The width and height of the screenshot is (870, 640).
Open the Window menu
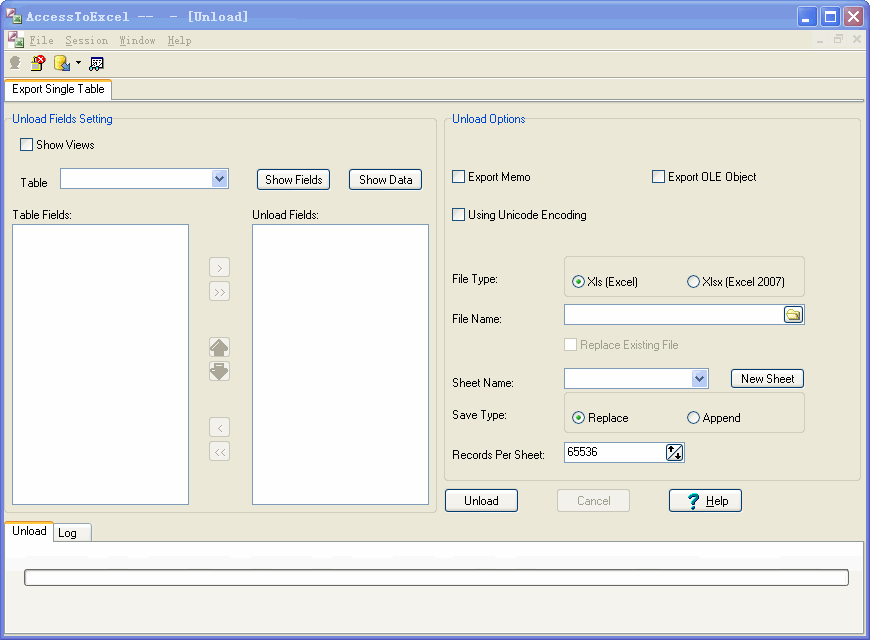click(x=137, y=41)
